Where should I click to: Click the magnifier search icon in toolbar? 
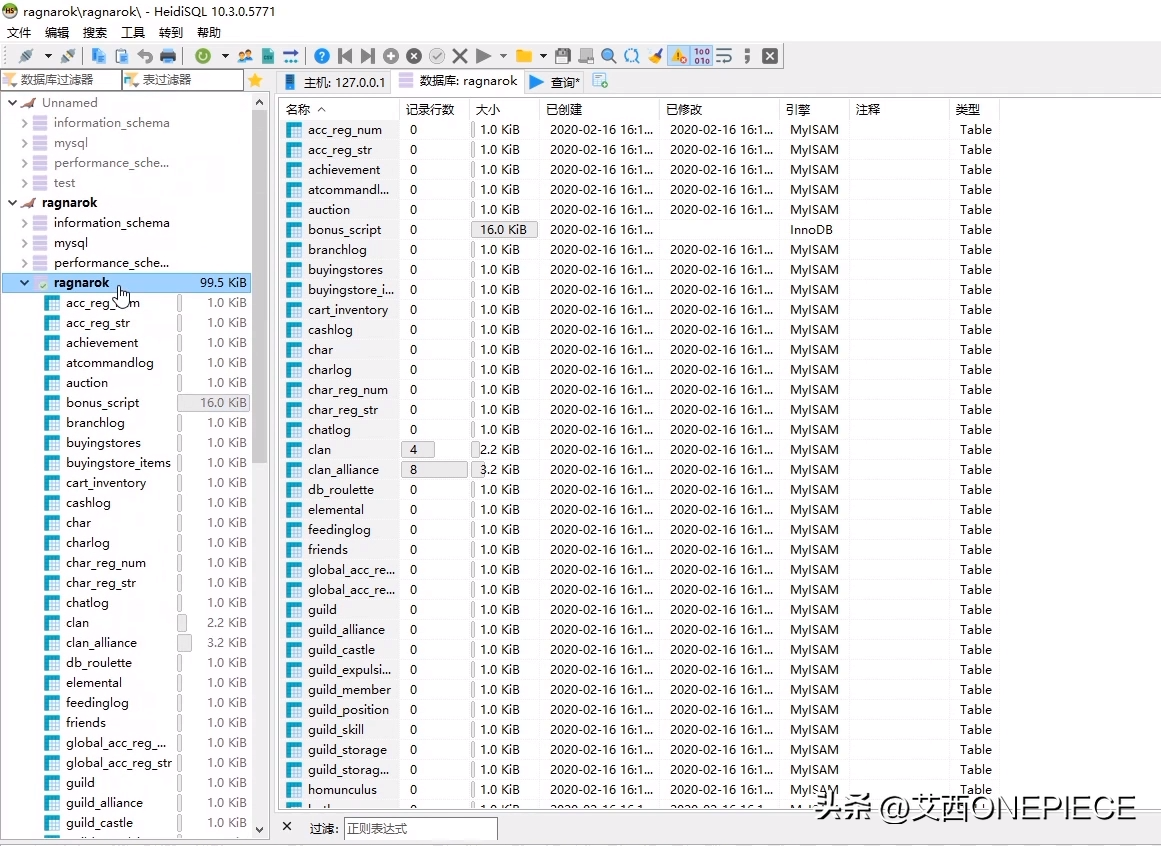click(609, 56)
